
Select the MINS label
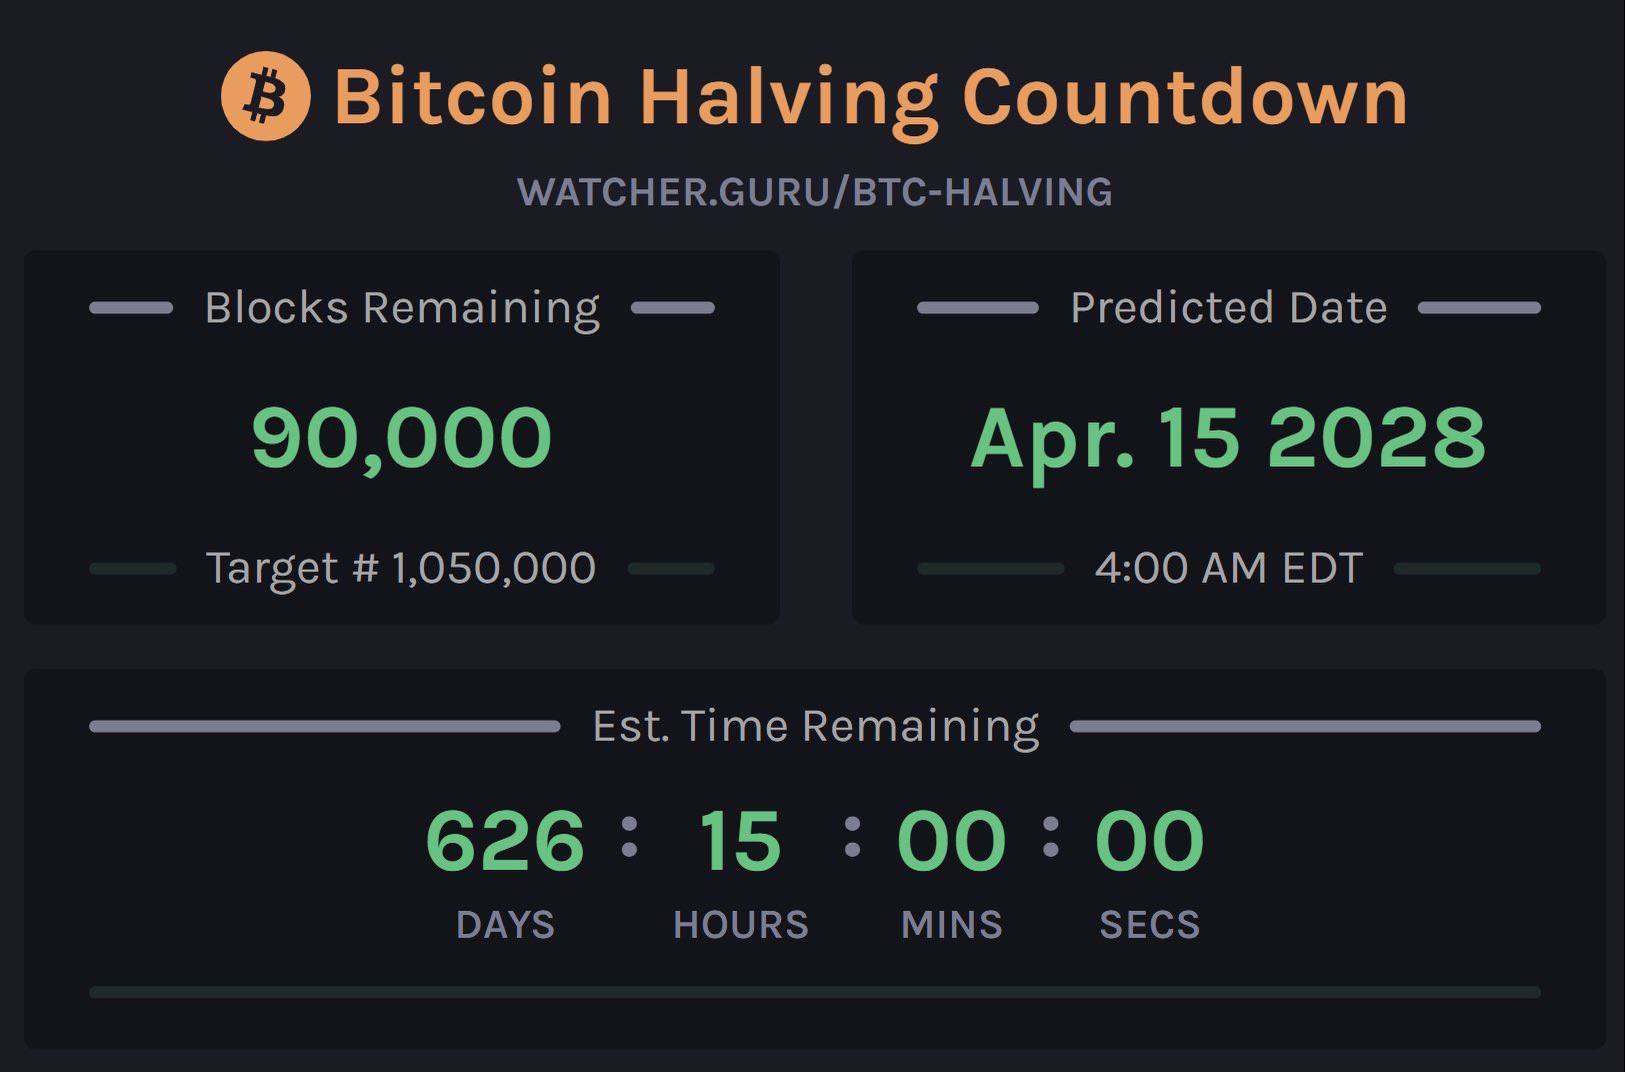952,925
